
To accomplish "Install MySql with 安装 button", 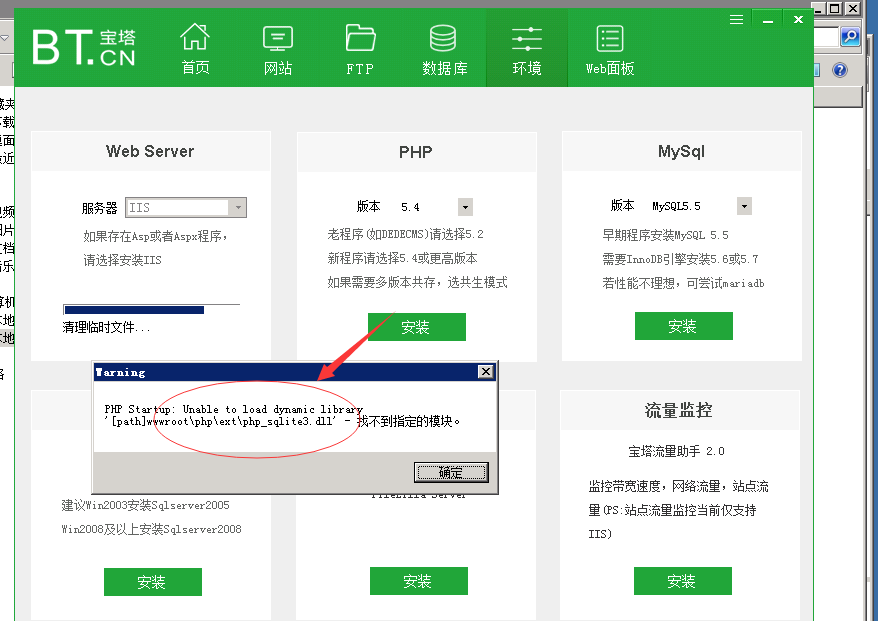I will click(683, 326).
